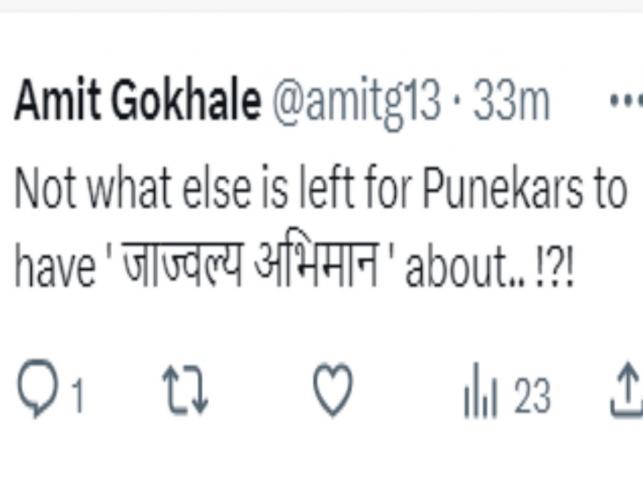Click the gray divider bar above tweet
This screenshot has height=481, width=643.
[321, 5]
